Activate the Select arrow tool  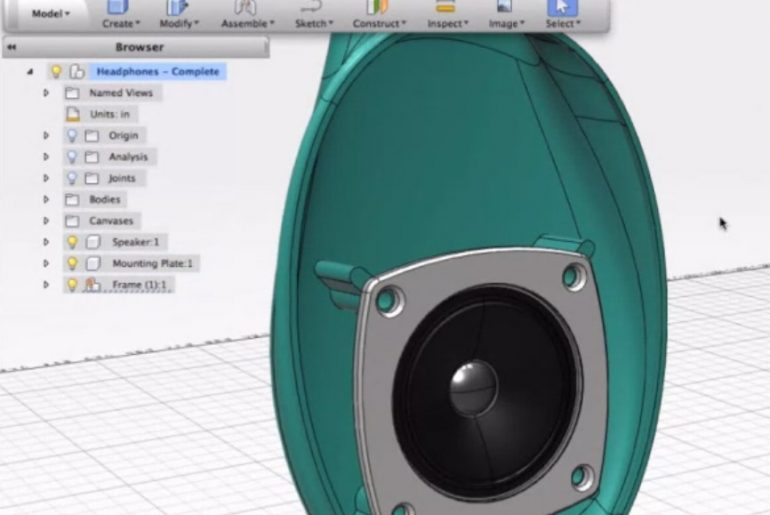click(x=562, y=7)
